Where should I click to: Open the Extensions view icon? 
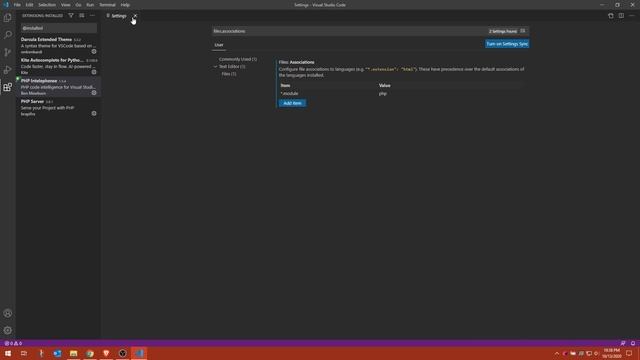tap(8, 87)
